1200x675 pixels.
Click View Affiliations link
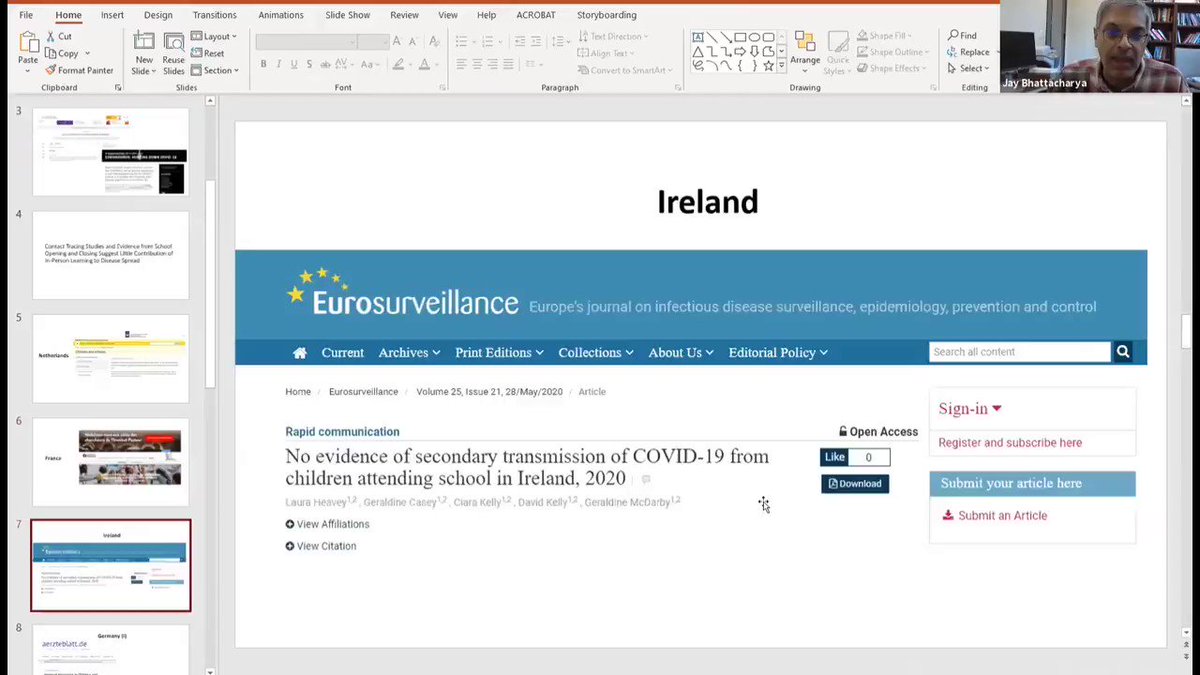pos(327,524)
